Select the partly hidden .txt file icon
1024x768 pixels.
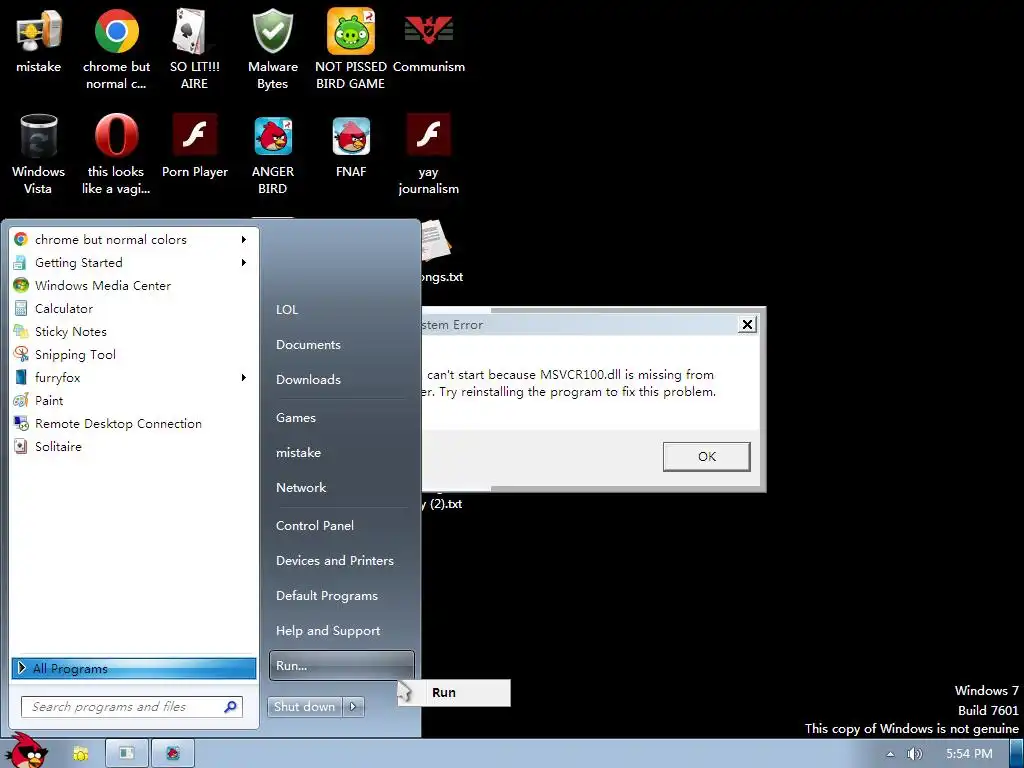(436, 242)
